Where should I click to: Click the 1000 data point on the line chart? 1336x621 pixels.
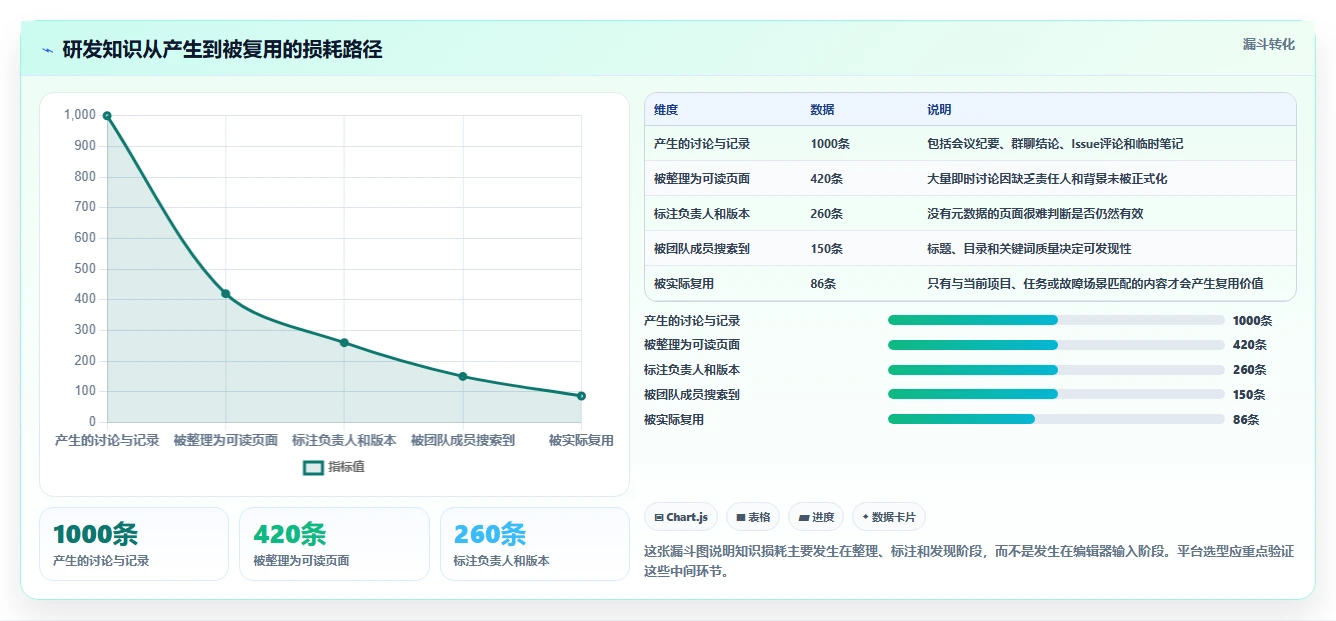[107, 116]
